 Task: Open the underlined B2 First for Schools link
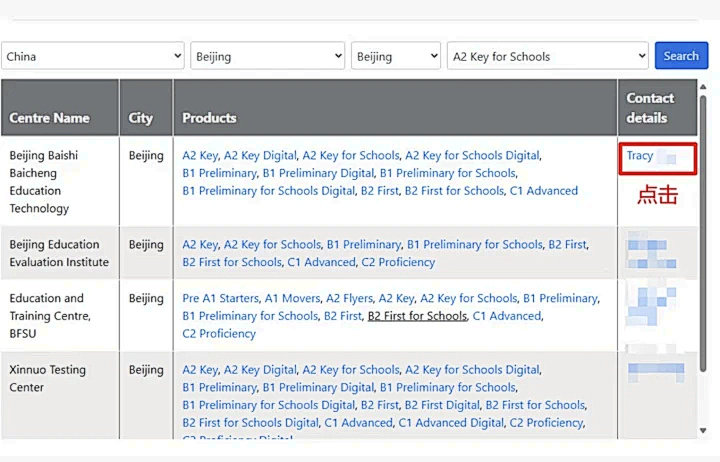(417, 316)
